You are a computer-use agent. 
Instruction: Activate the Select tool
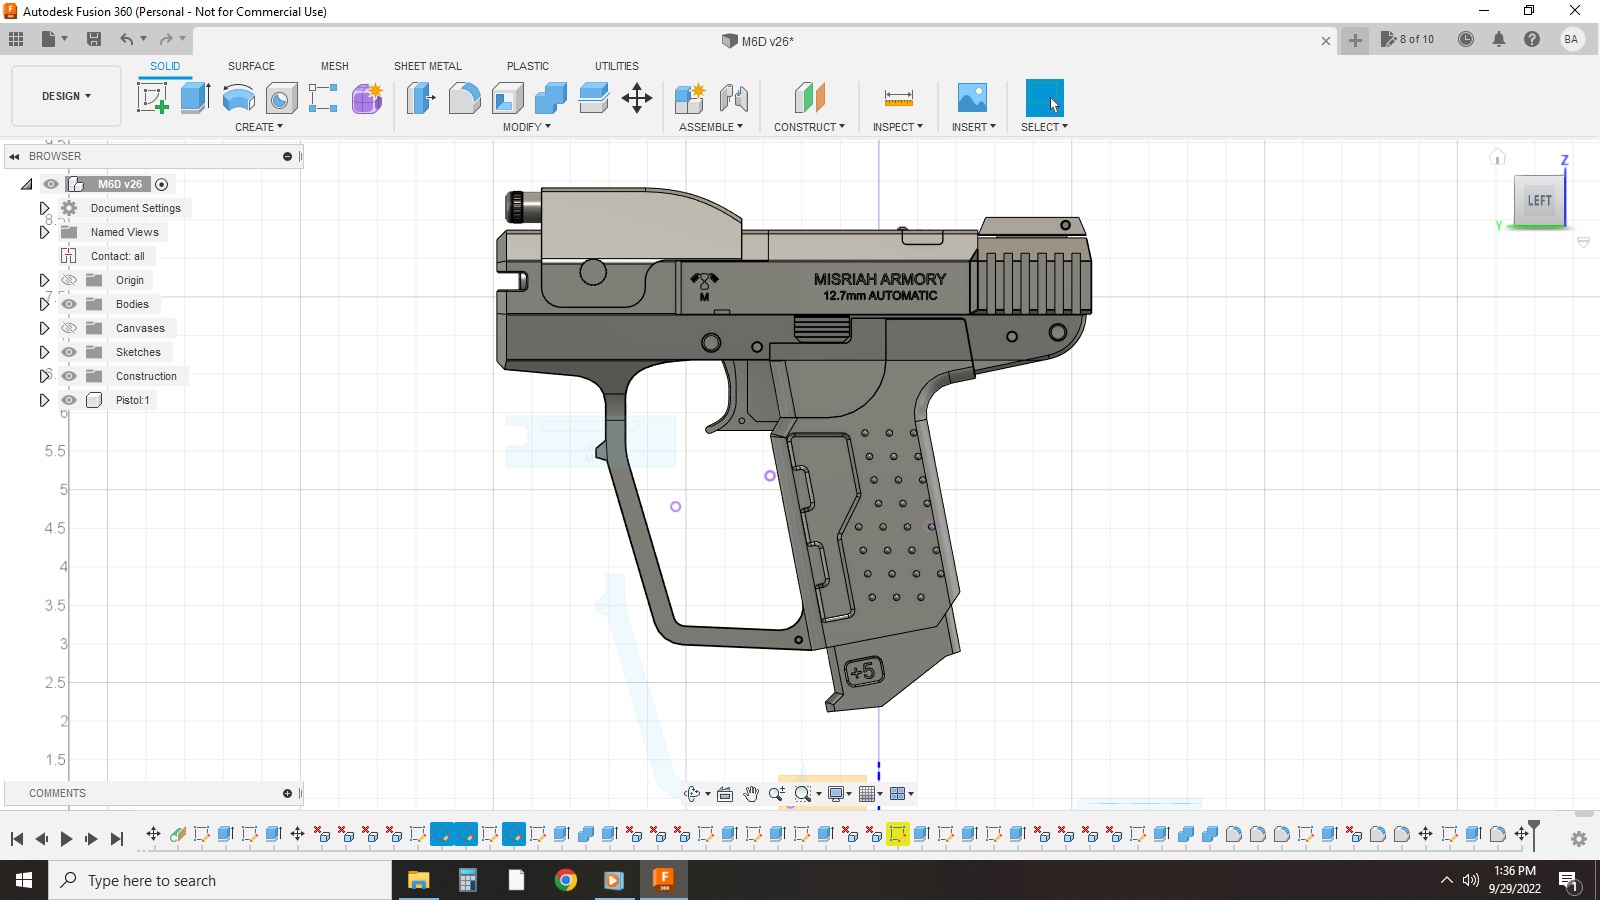click(x=1044, y=98)
